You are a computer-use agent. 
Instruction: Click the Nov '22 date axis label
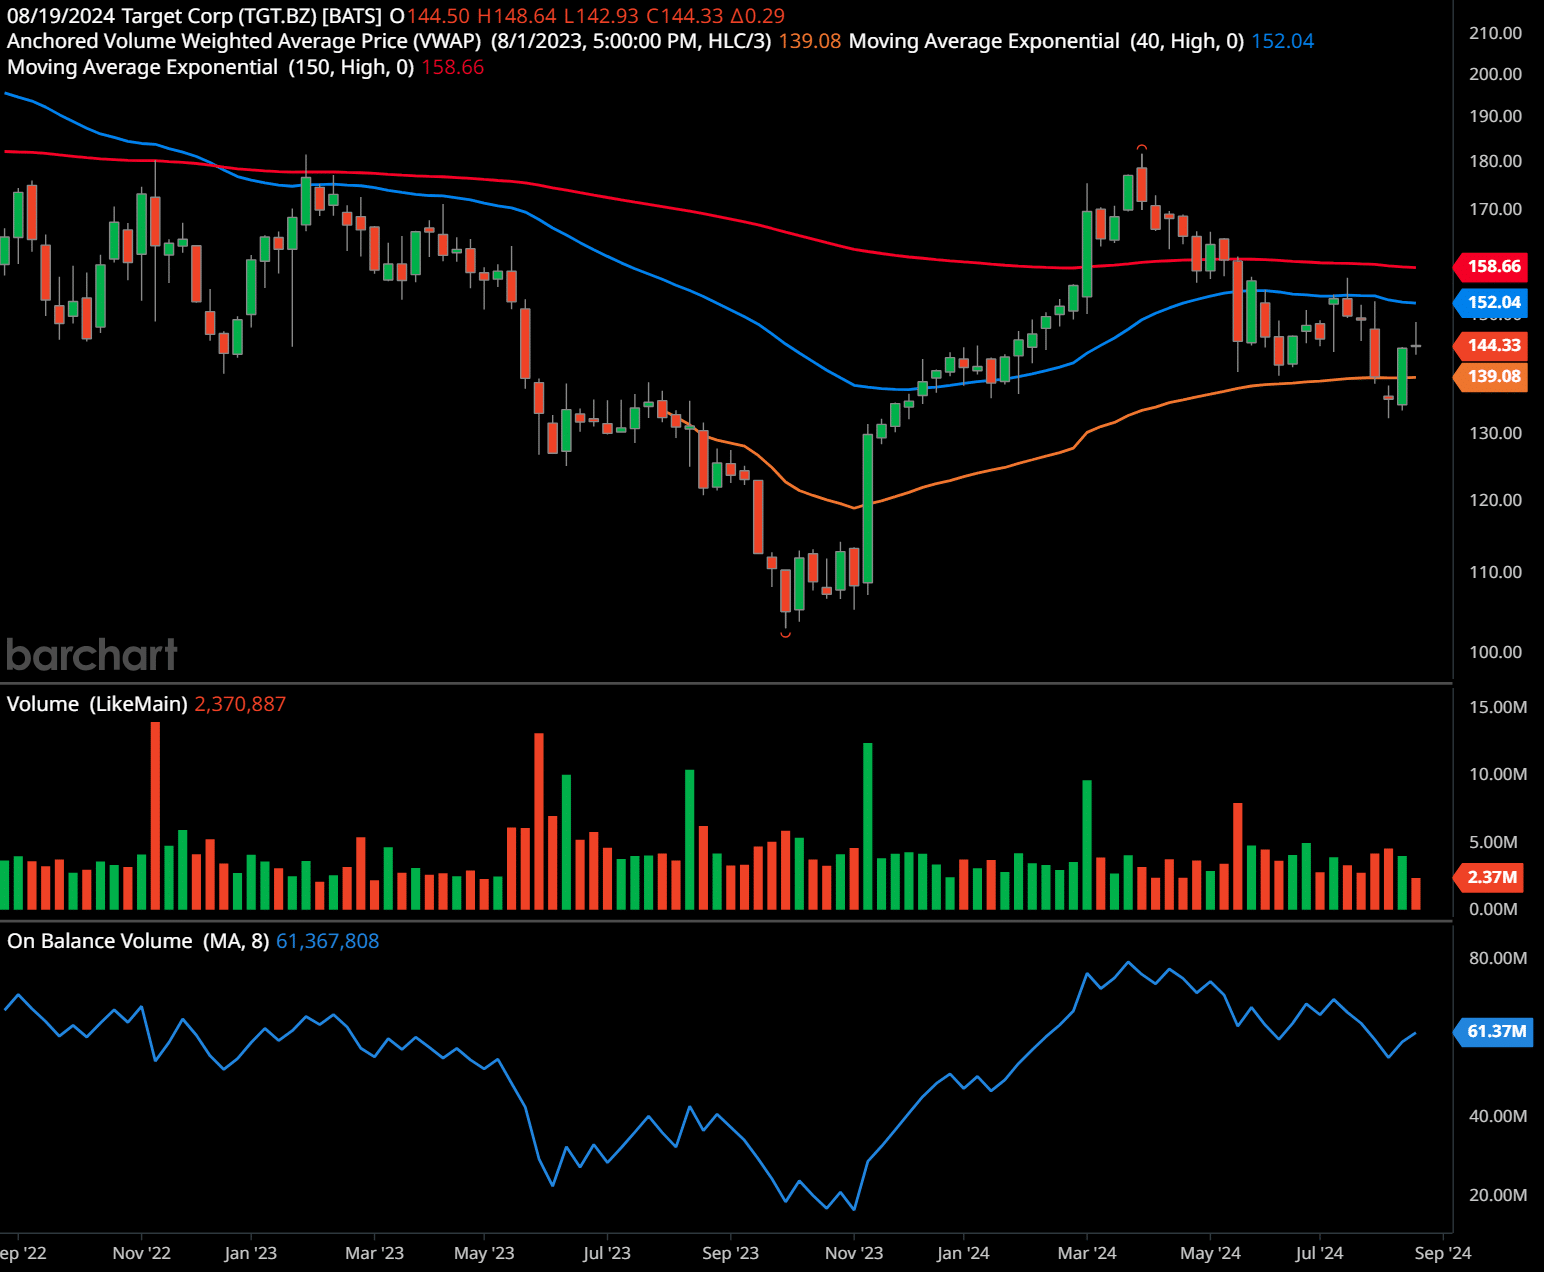click(141, 1253)
